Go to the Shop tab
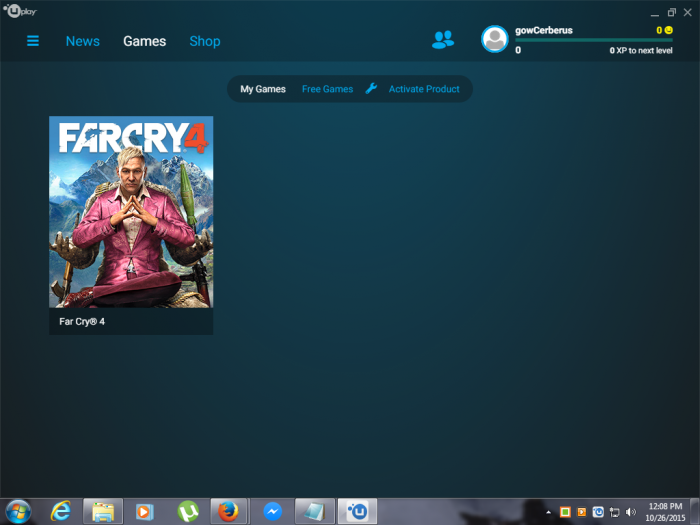This screenshot has width=700, height=525. (205, 41)
